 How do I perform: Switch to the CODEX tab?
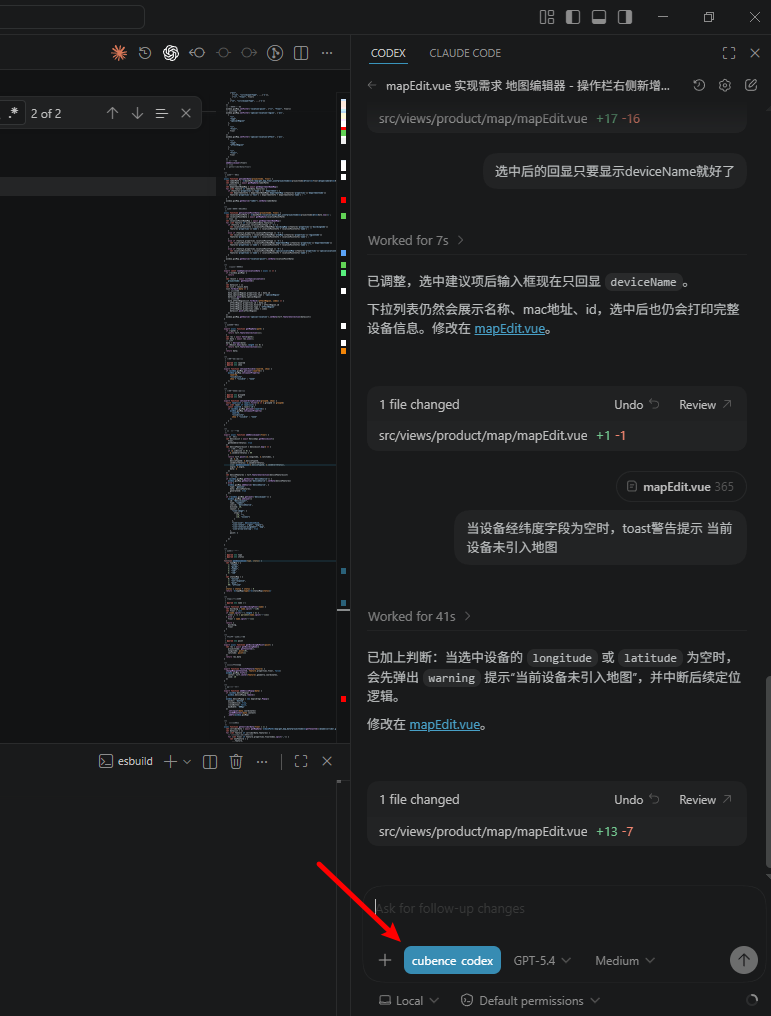[388, 53]
